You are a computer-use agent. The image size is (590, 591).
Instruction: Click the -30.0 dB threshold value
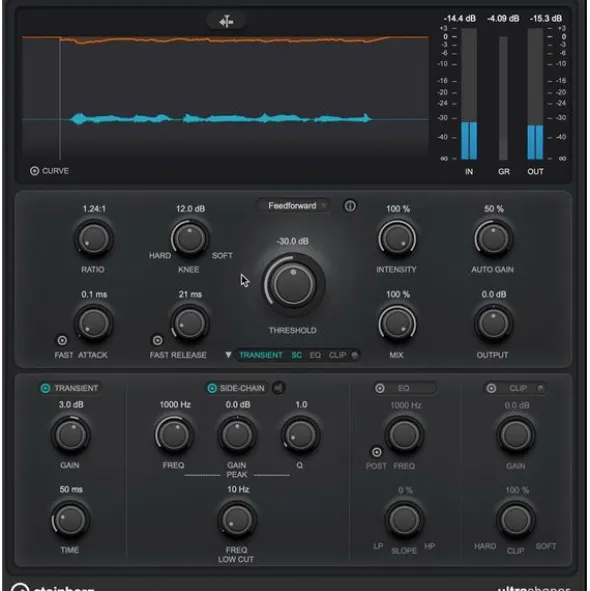[293, 241]
